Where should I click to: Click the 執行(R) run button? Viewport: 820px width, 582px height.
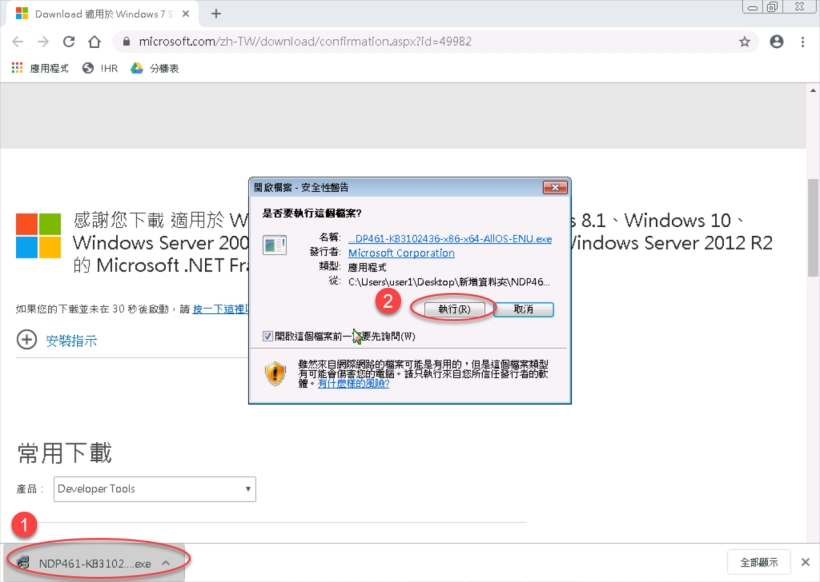coord(454,309)
